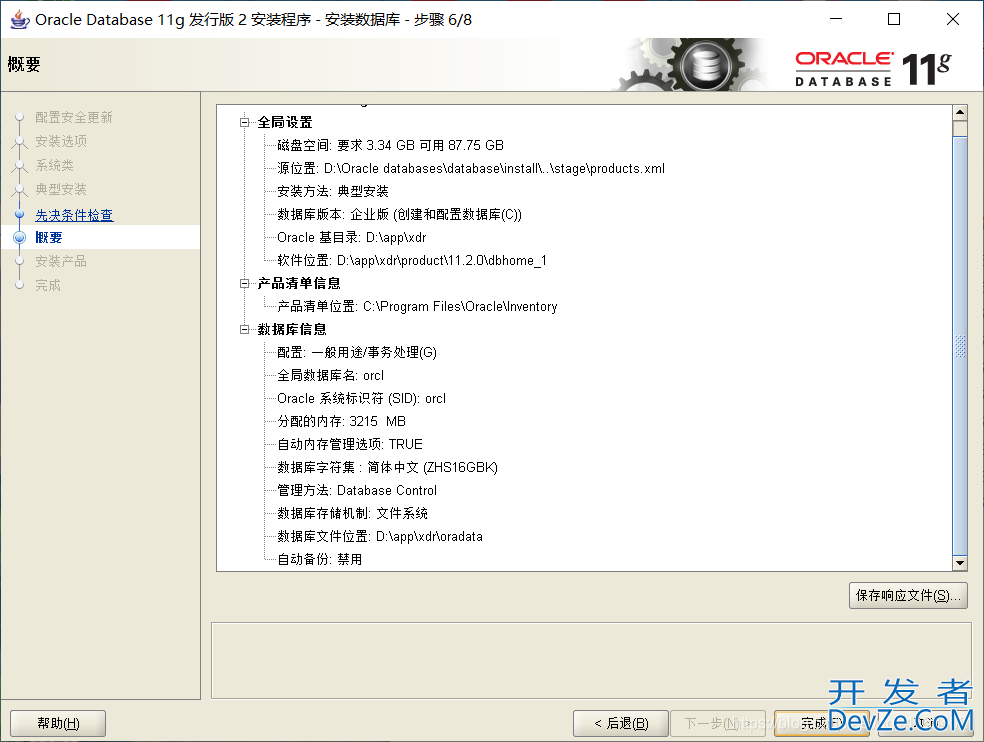Select the 典型安装 step
The width and height of the screenshot is (984, 742).
tap(61, 189)
